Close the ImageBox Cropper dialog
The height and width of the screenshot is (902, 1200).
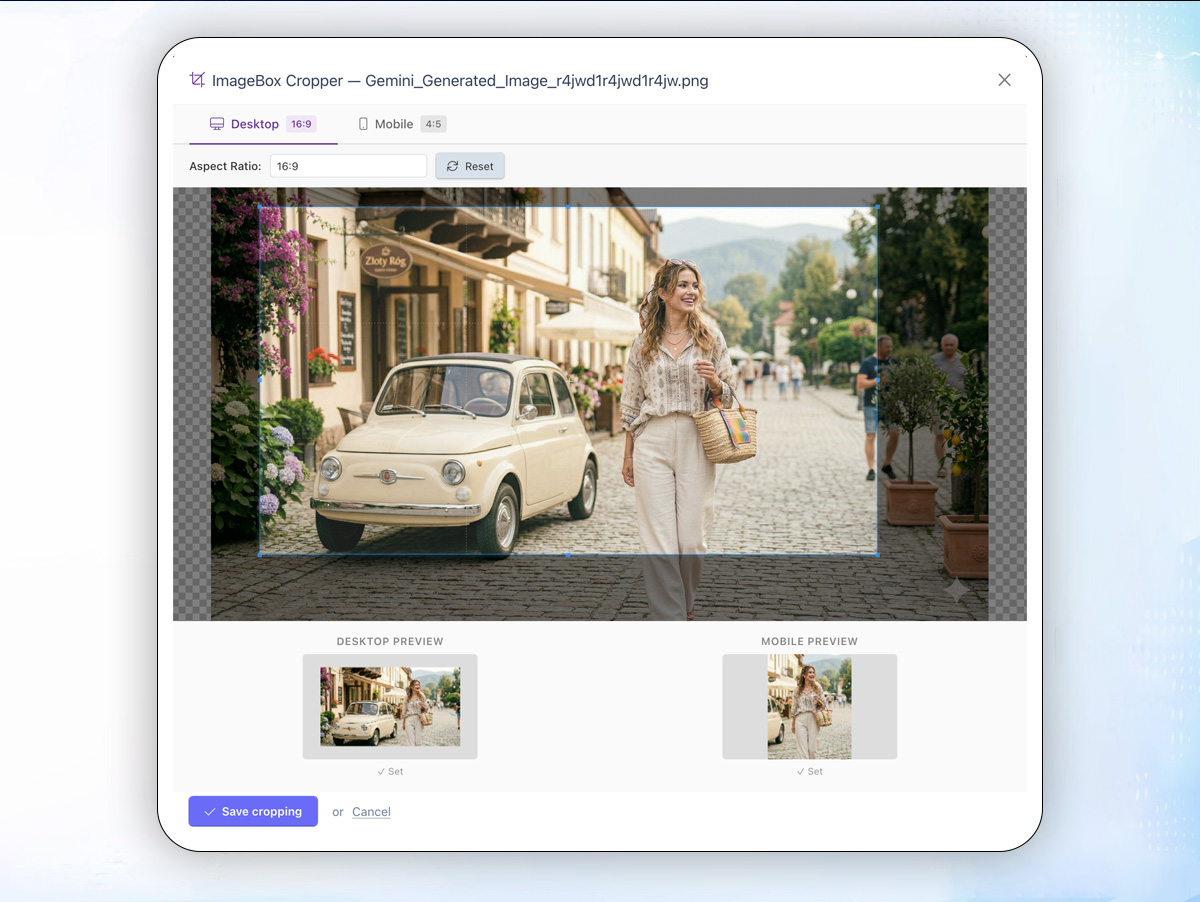click(1004, 80)
